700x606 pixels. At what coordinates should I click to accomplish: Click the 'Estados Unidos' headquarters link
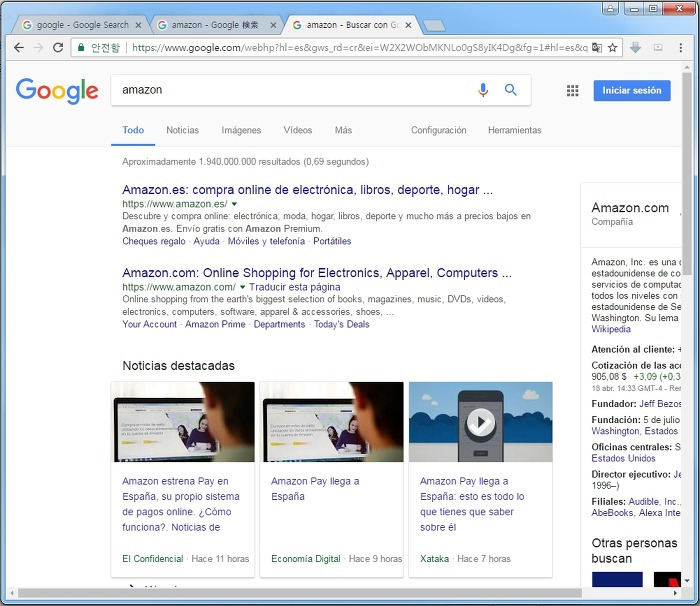click(623, 458)
